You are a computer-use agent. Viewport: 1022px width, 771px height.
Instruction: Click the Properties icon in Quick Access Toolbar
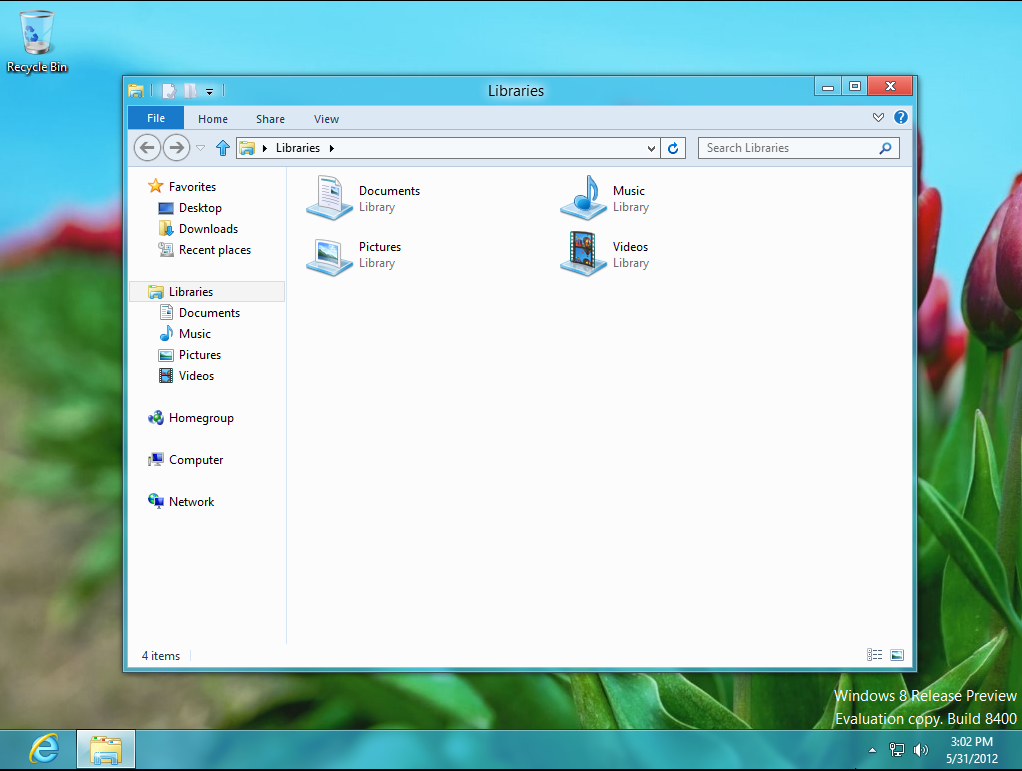(x=167, y=90)
